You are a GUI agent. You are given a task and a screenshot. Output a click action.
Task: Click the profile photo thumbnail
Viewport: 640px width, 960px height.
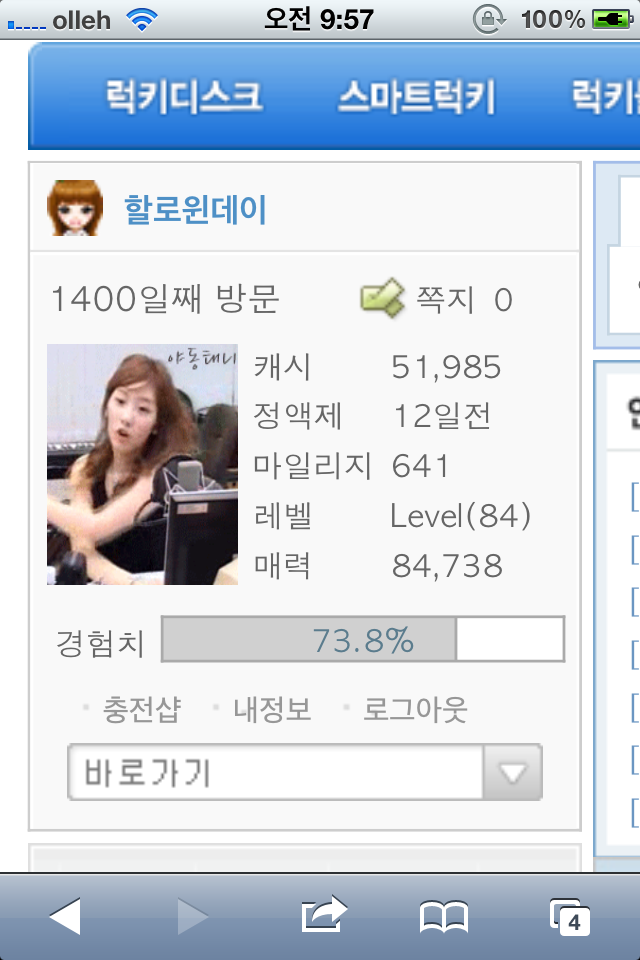(x=142, y=464)
